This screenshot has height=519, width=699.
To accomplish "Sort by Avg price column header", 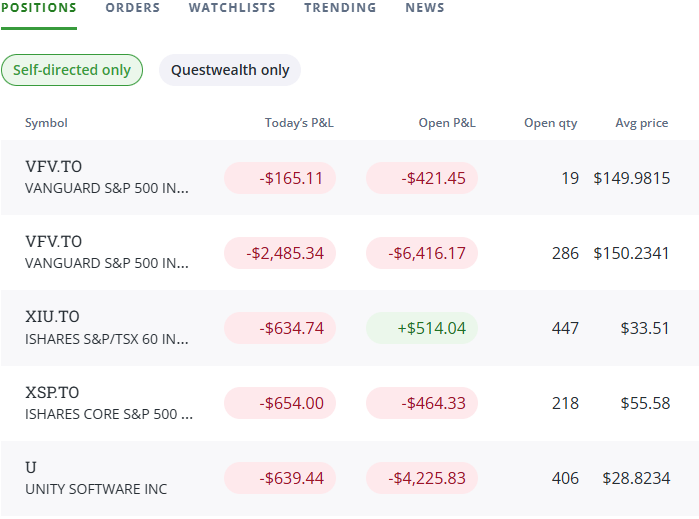I will (x=641, y=123).
